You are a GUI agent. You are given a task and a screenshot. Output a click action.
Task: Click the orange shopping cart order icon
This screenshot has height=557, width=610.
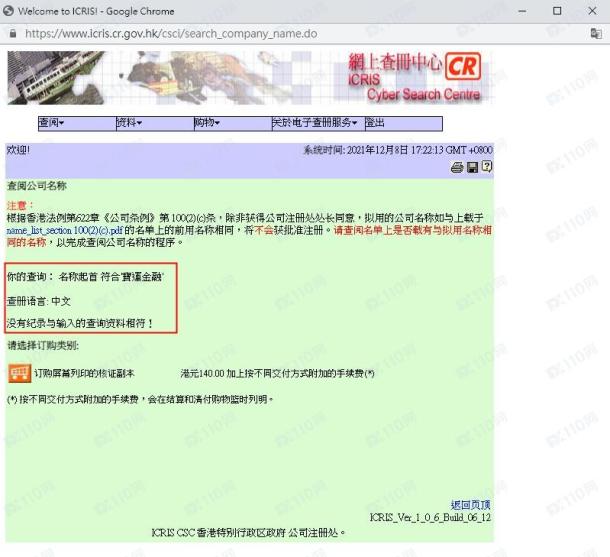pyautogui.click(x=19, y=373)
